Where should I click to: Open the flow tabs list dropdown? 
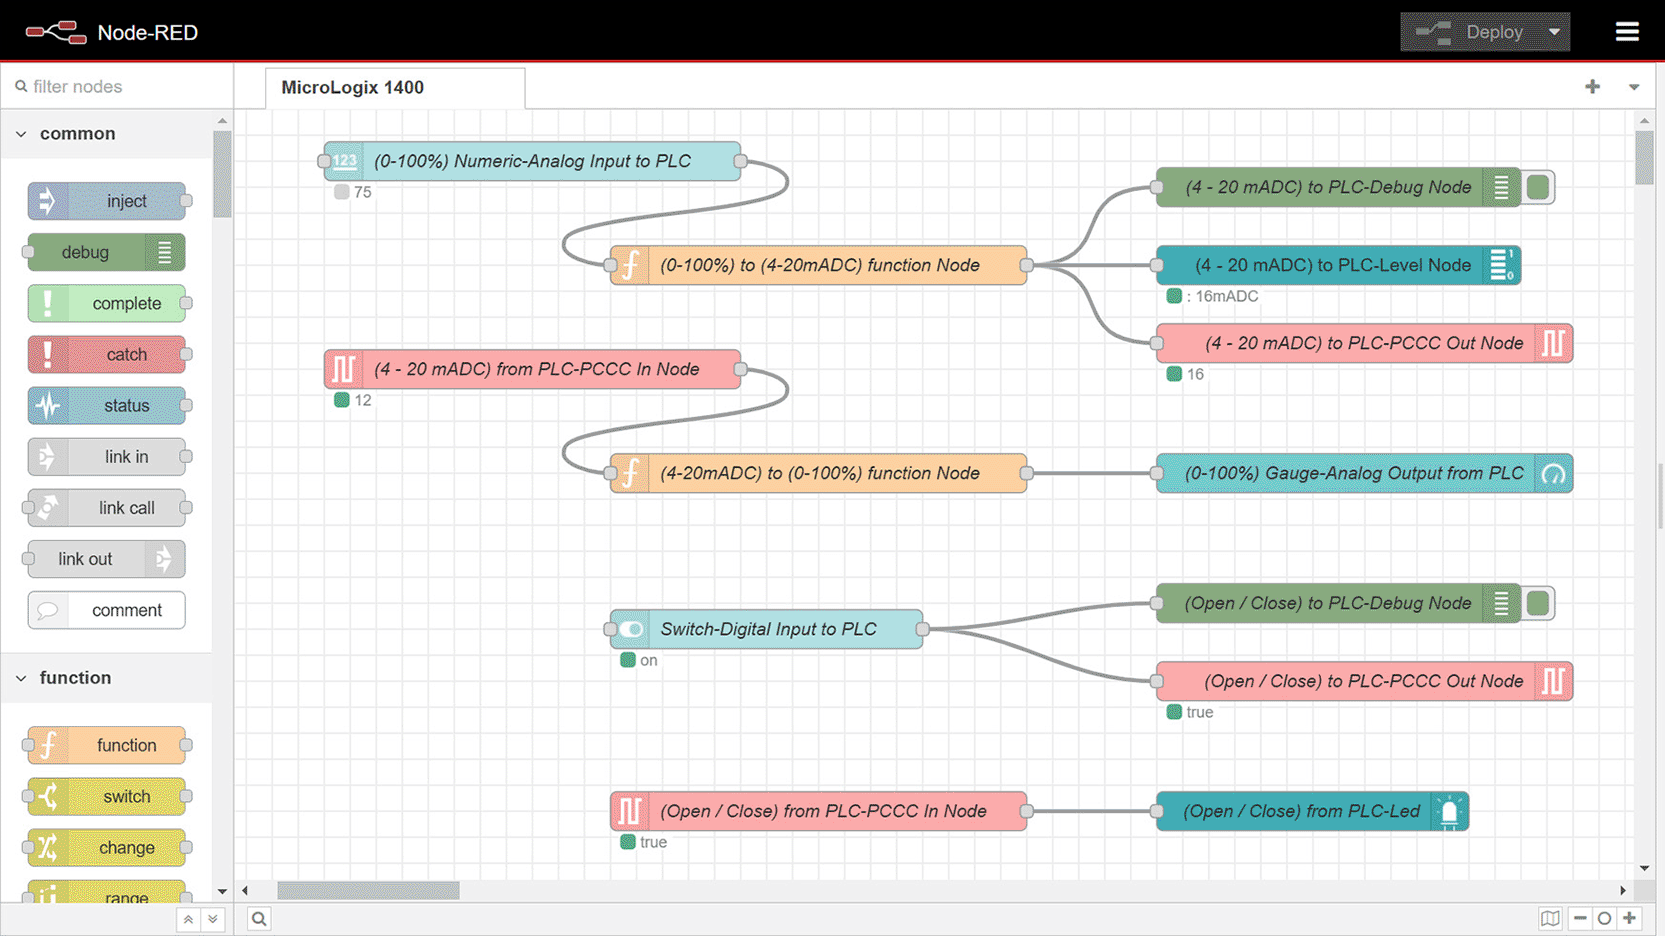1634,87
